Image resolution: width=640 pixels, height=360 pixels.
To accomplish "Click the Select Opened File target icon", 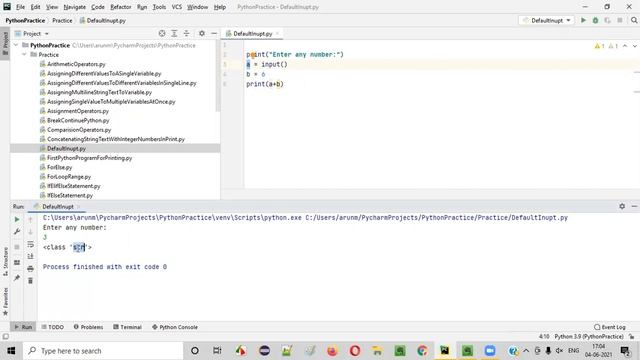I will (x=162, y=33).
